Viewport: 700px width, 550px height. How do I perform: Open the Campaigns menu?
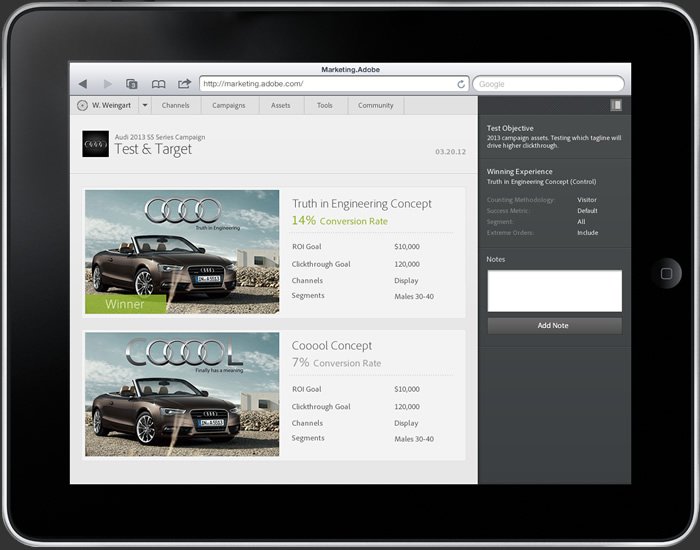[x=229, y=105]
